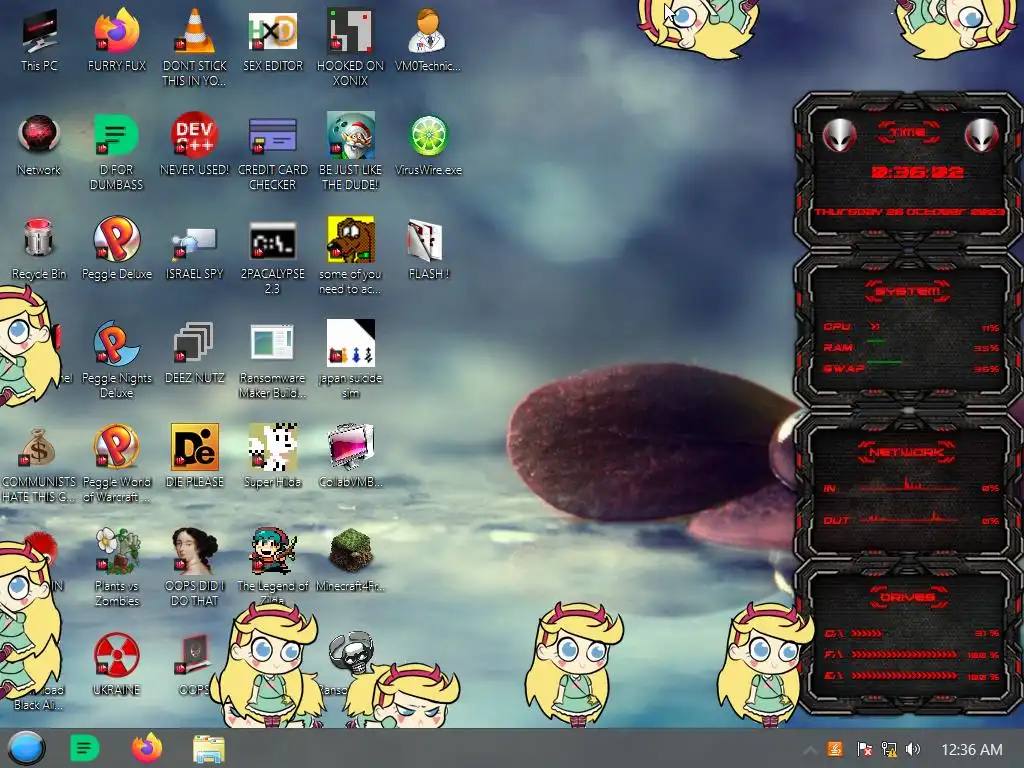The image size is (1024, 768).
Task: Open the Super Hilda shortcut
Action: (x=273, y=447)
